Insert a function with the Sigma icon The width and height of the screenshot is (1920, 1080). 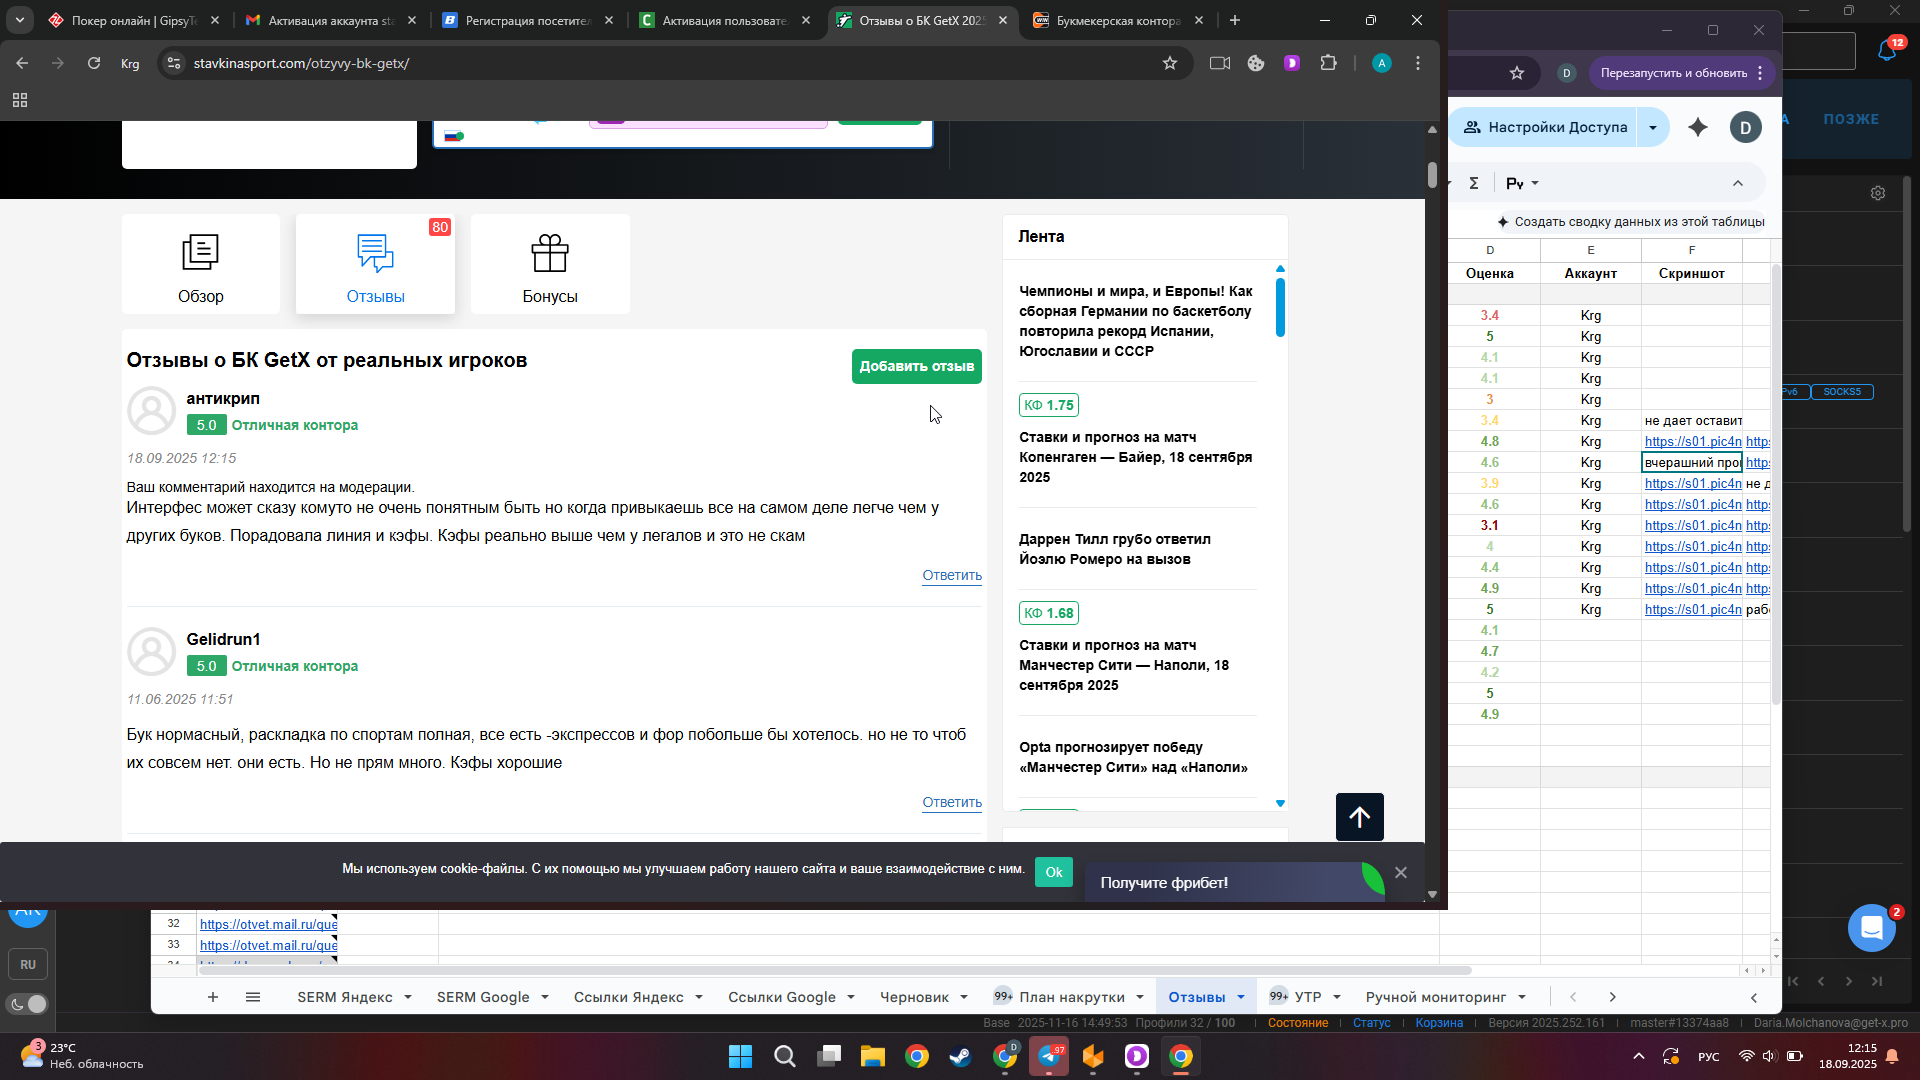tap(1474, 183)
